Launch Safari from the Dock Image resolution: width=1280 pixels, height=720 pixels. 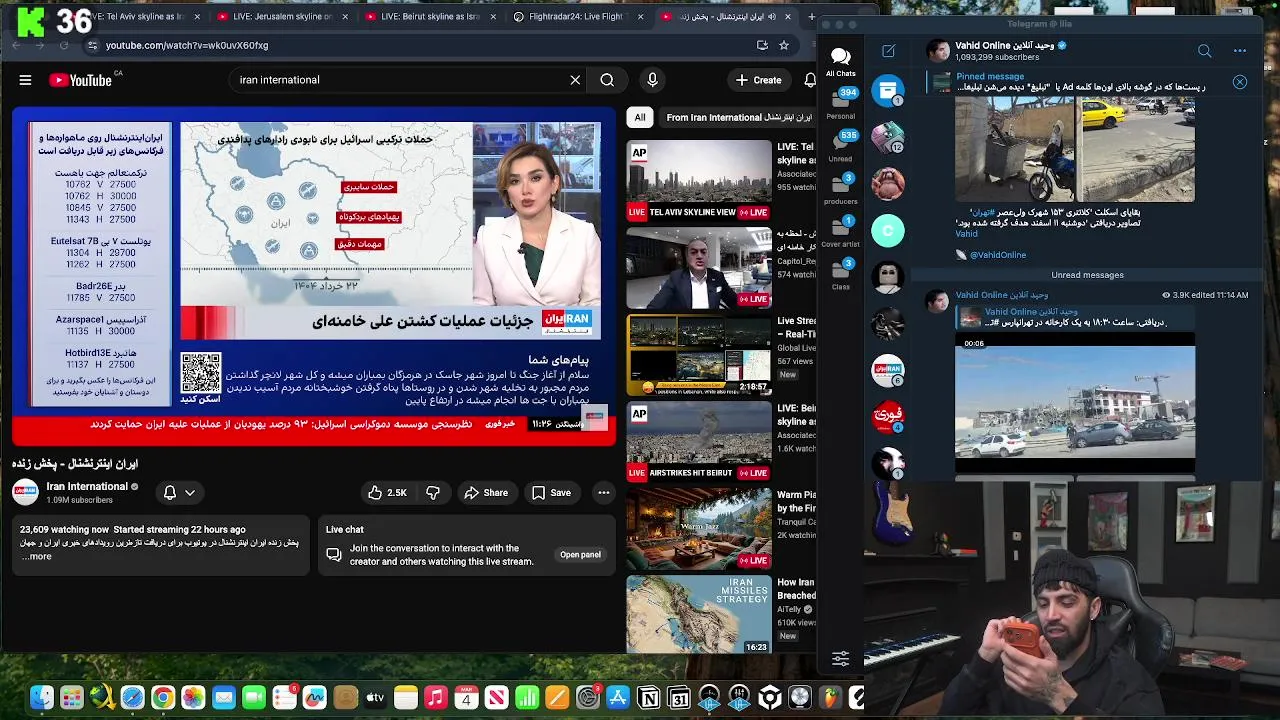(x=132, y=698)
